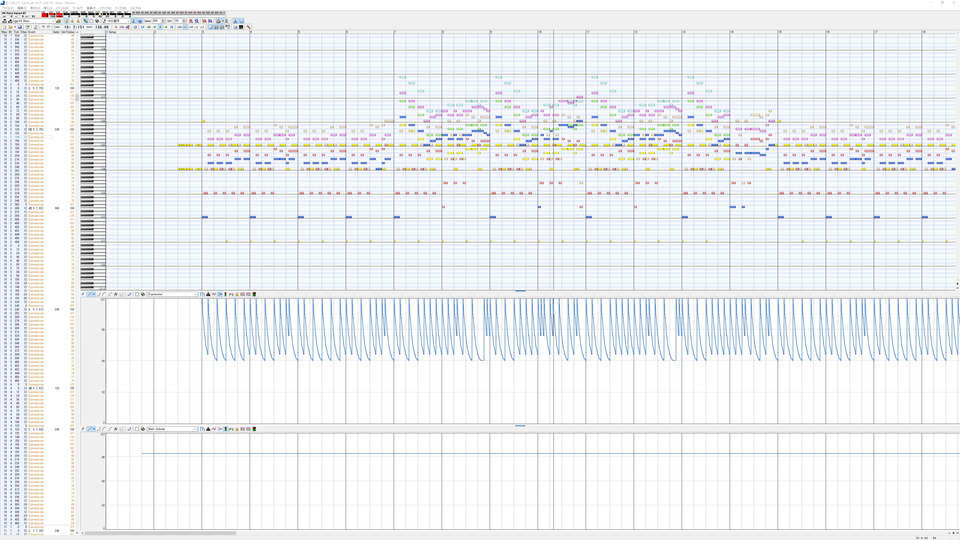
Task: Redo the last undone edit
Action: pos(48,27)
